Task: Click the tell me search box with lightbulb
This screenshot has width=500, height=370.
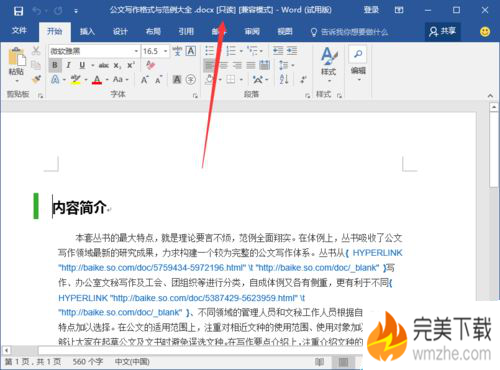Action: pos(349,32)
